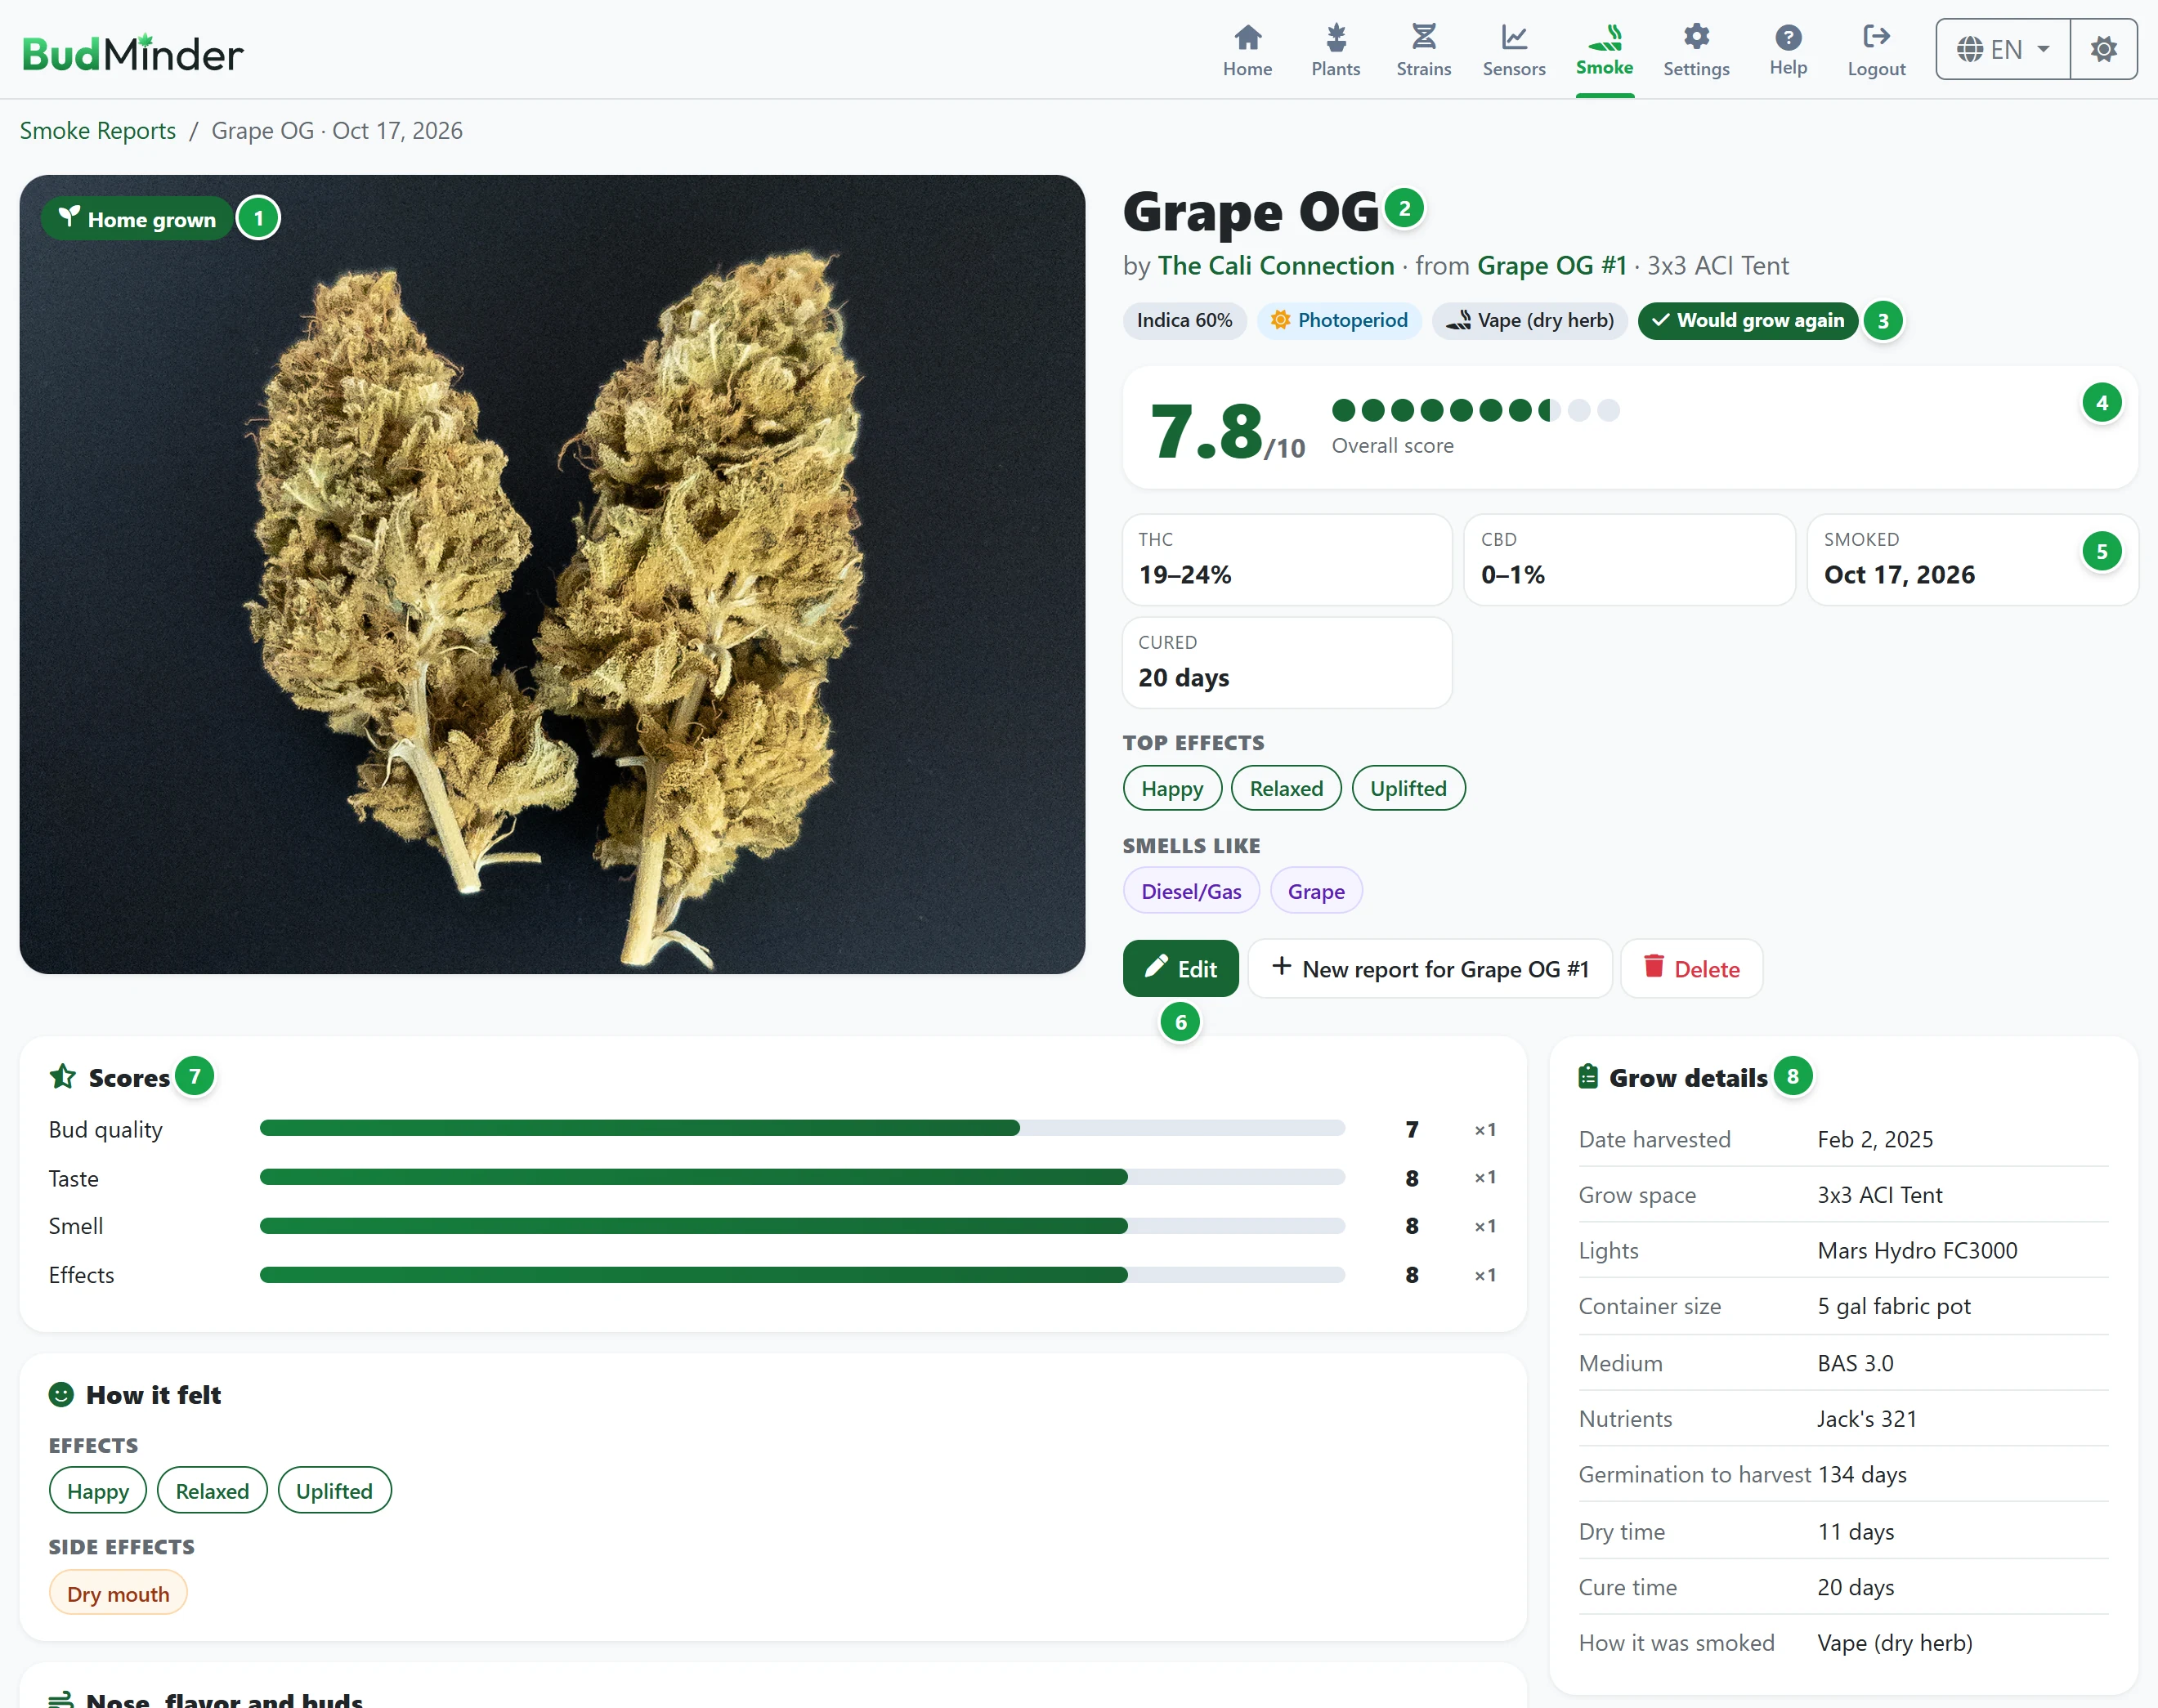Click the Diesel/Gas smell chip
The image size is (2158, 1708).
click(1191, 891)
